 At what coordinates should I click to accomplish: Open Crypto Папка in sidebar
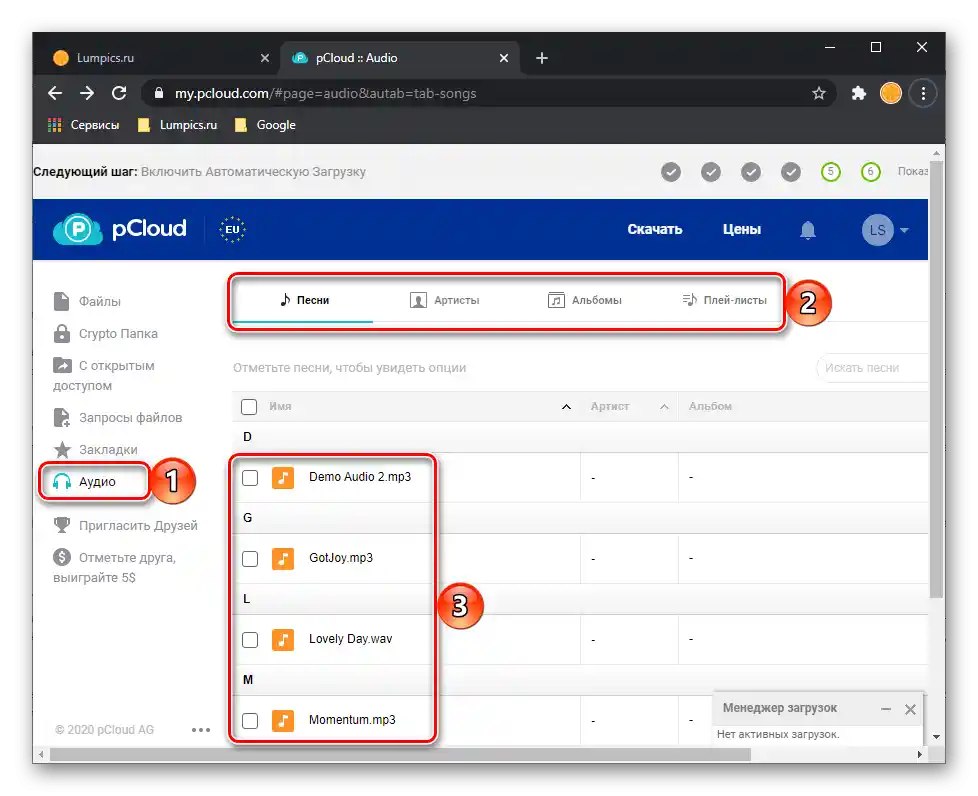point(117,334)
